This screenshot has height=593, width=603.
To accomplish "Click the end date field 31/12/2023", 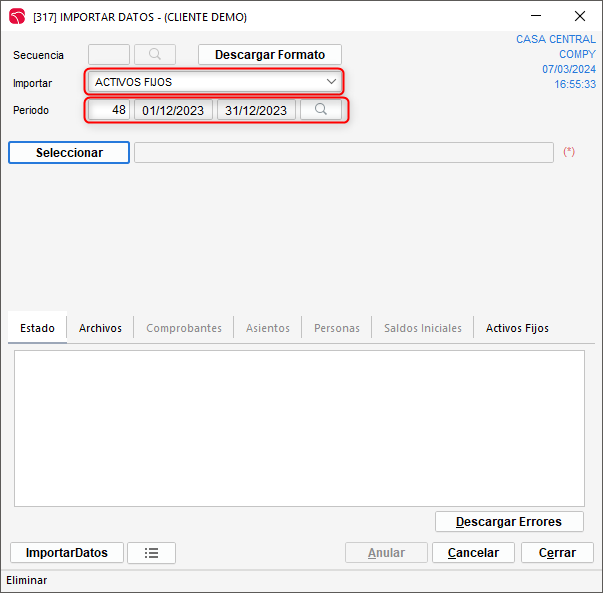I will 256,110.
